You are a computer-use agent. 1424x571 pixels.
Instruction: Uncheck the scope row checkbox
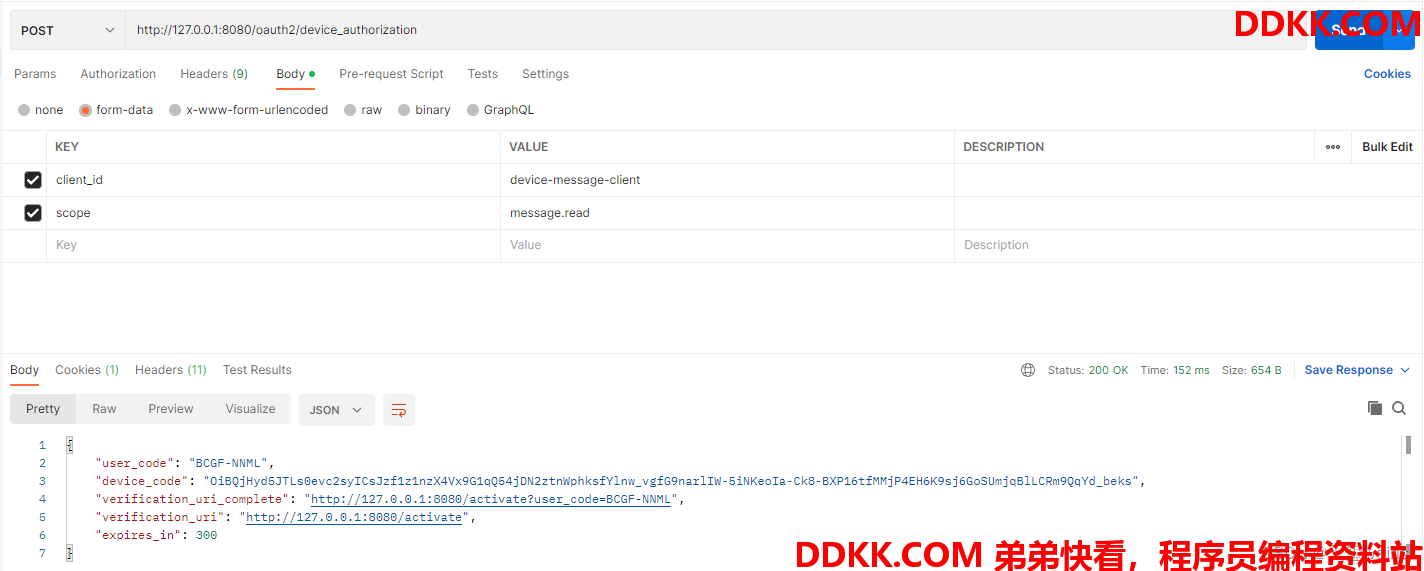(33, 213)
